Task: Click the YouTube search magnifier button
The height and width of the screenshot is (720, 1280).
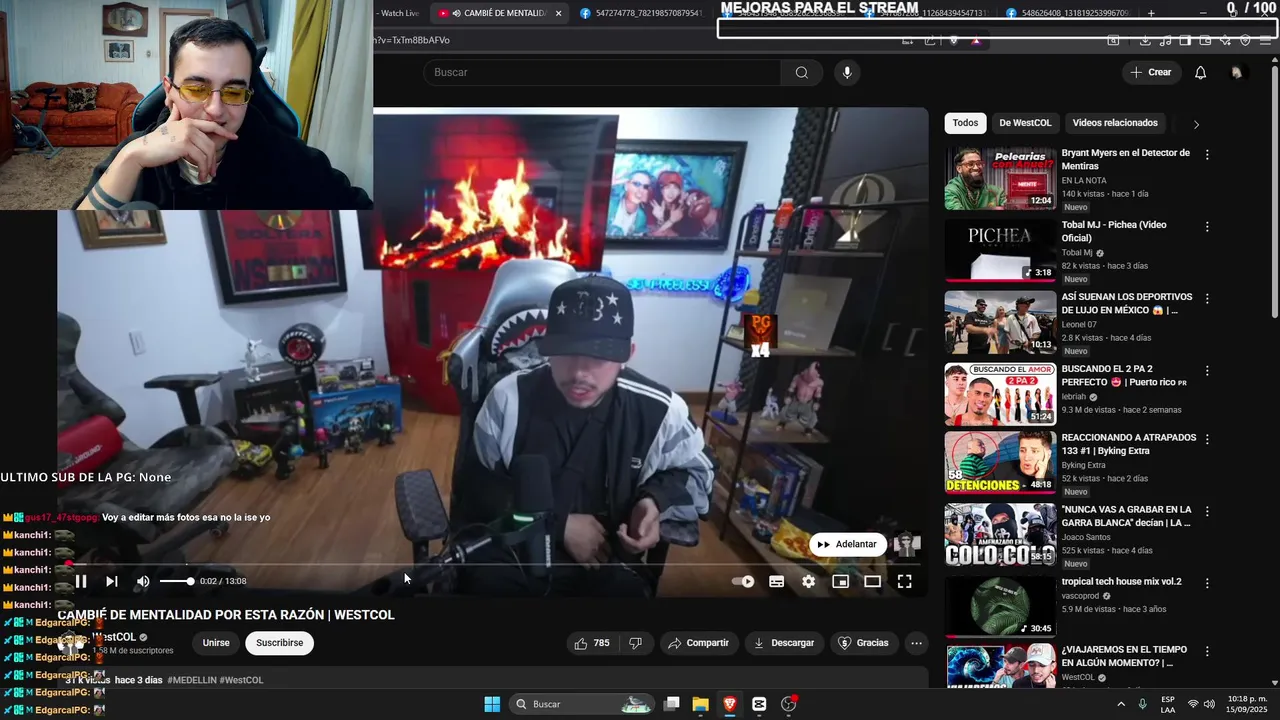Action: click(x=802, y=72)
